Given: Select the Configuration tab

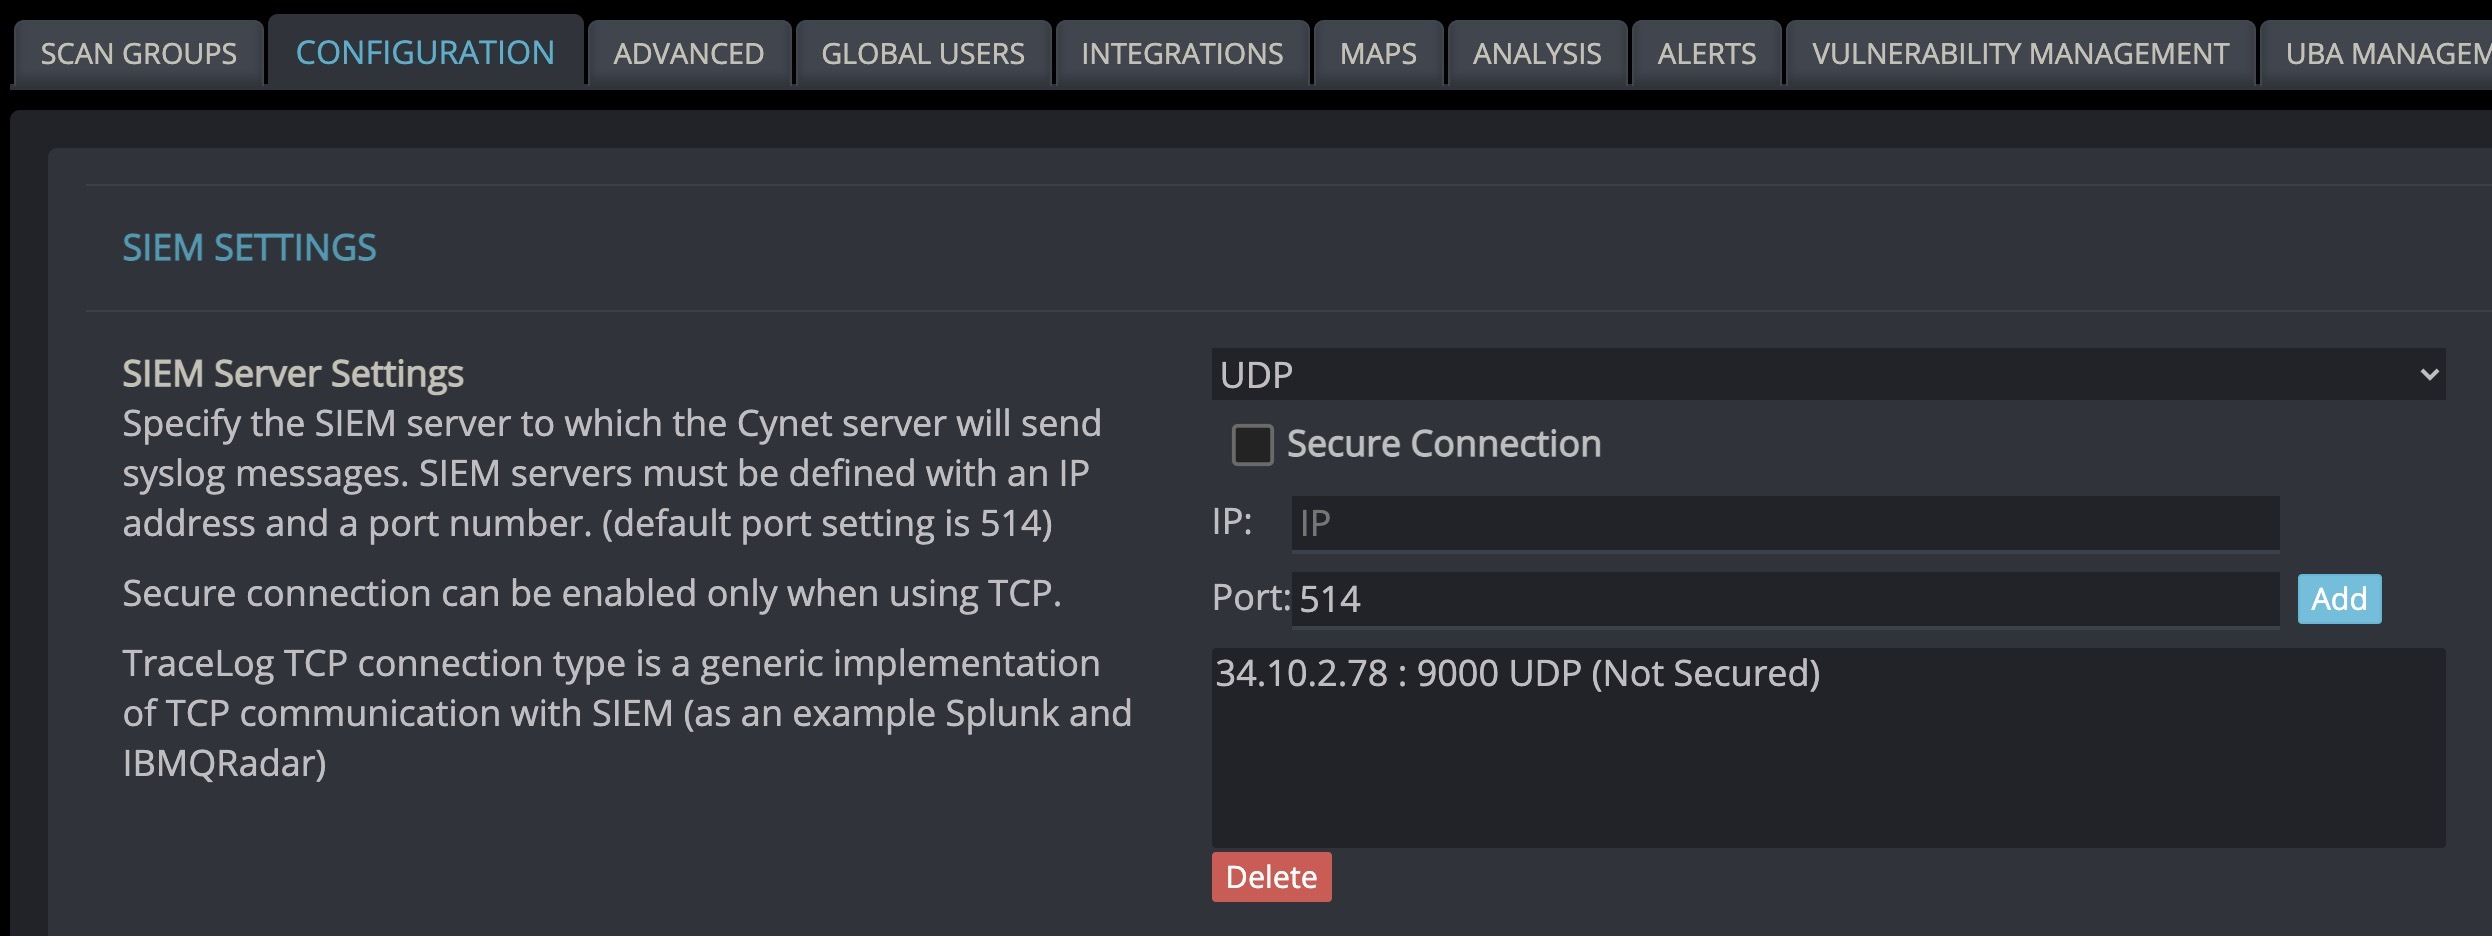Looking at the screenshot, I should (425, 52).
